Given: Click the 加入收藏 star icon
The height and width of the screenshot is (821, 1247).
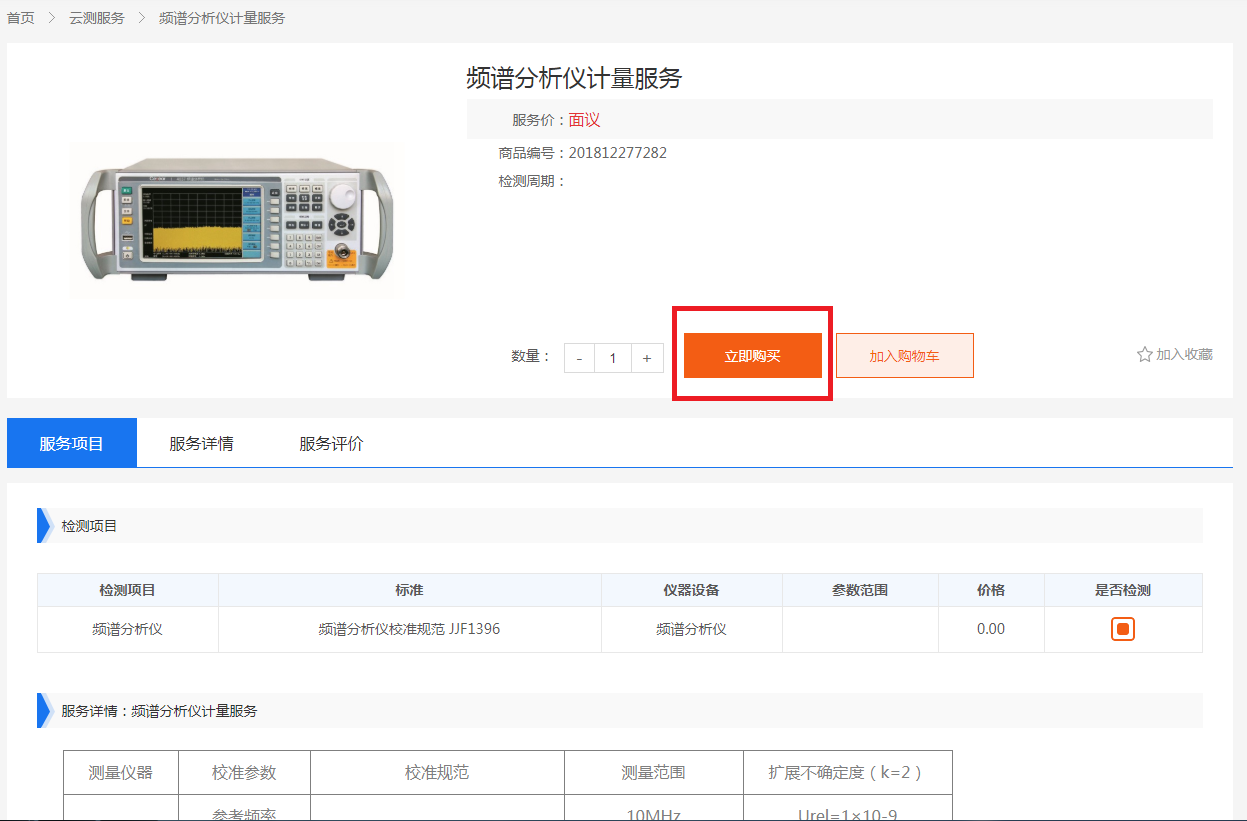Looking at the screenshot, I should 1145,355.
